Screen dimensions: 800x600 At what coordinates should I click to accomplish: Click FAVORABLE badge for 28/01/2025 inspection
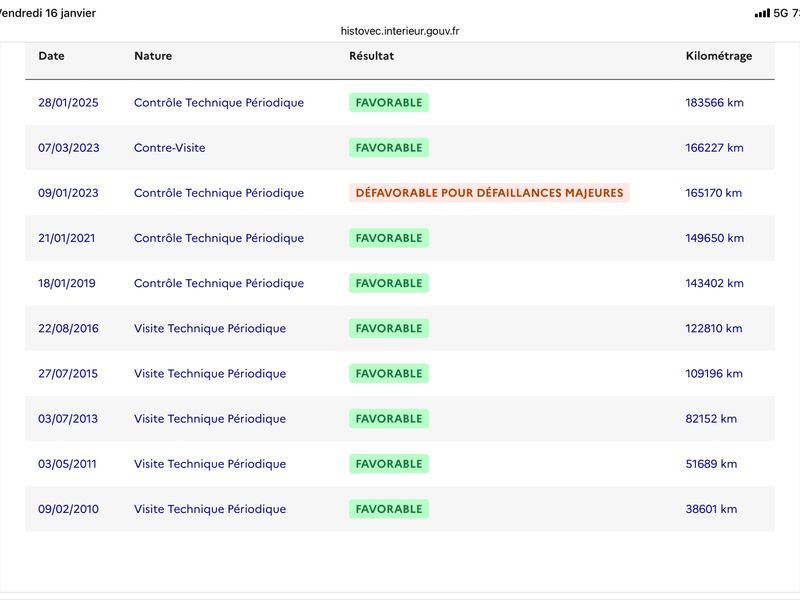tap(389, 103)
